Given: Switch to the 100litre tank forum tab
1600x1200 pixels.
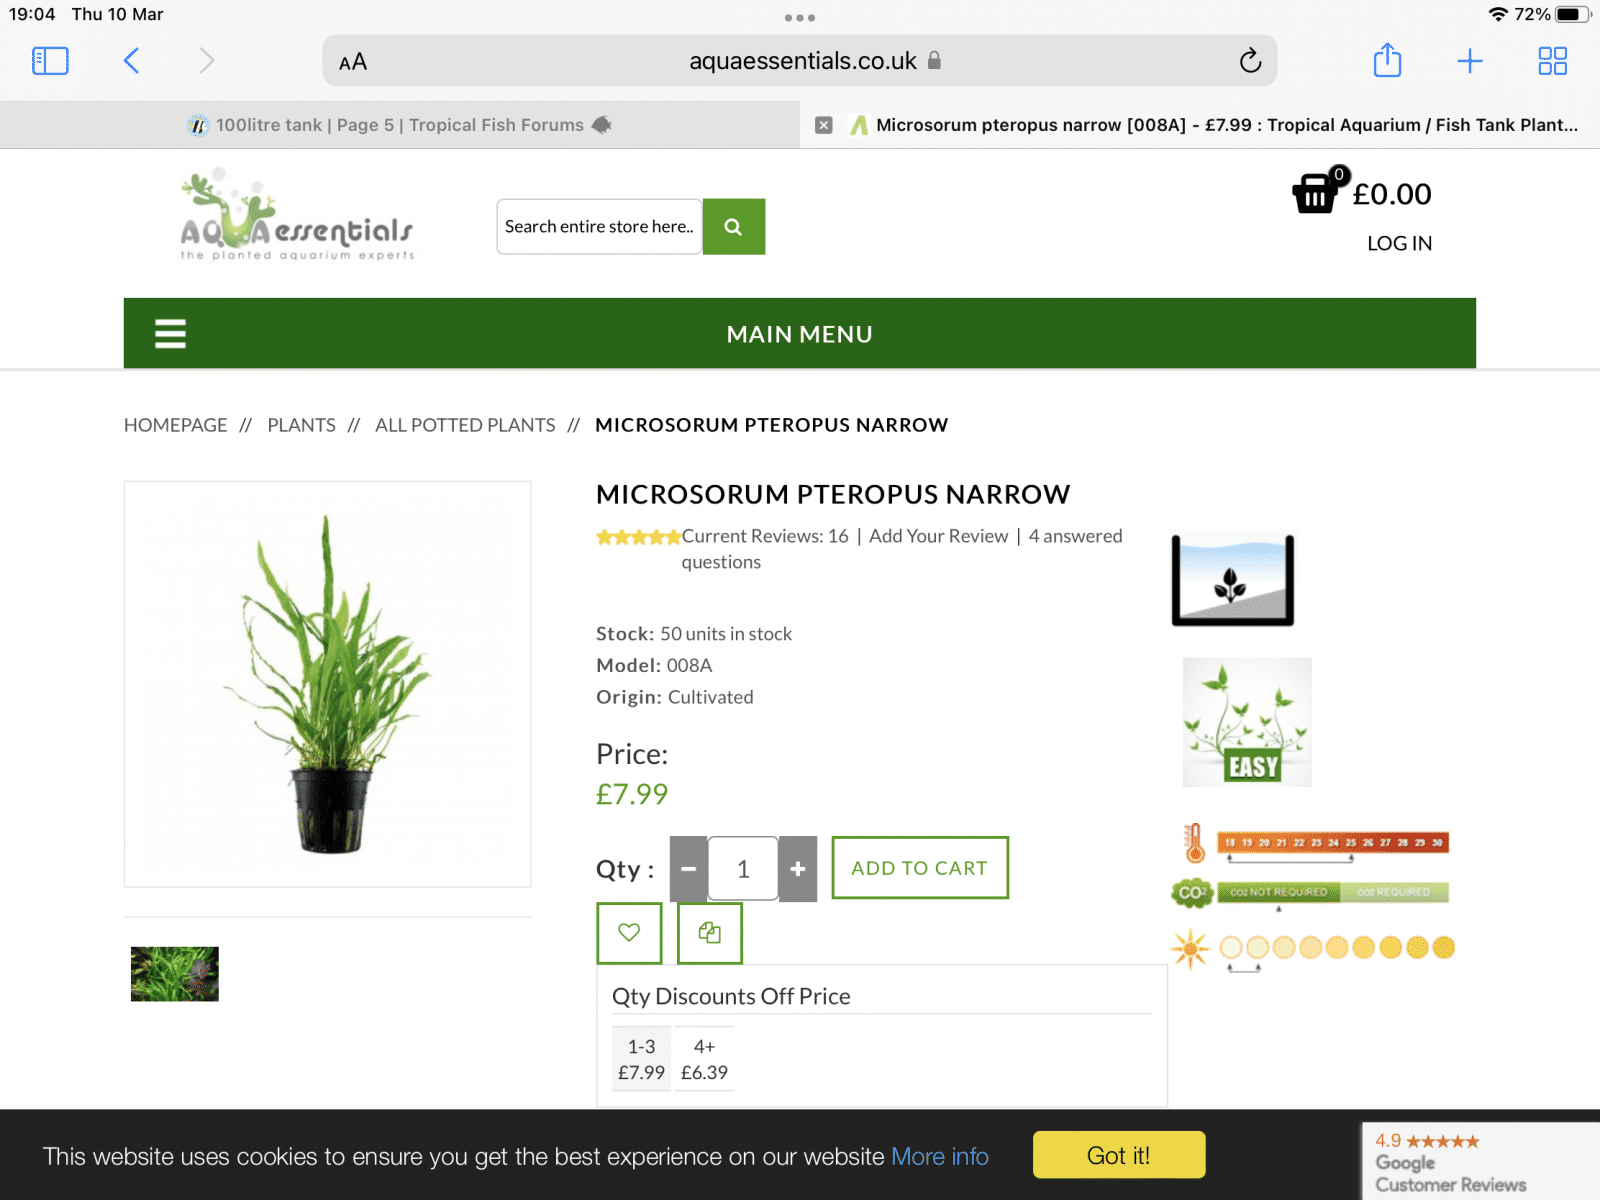Looking at the screenshot, I should click(x=400, y=125).
